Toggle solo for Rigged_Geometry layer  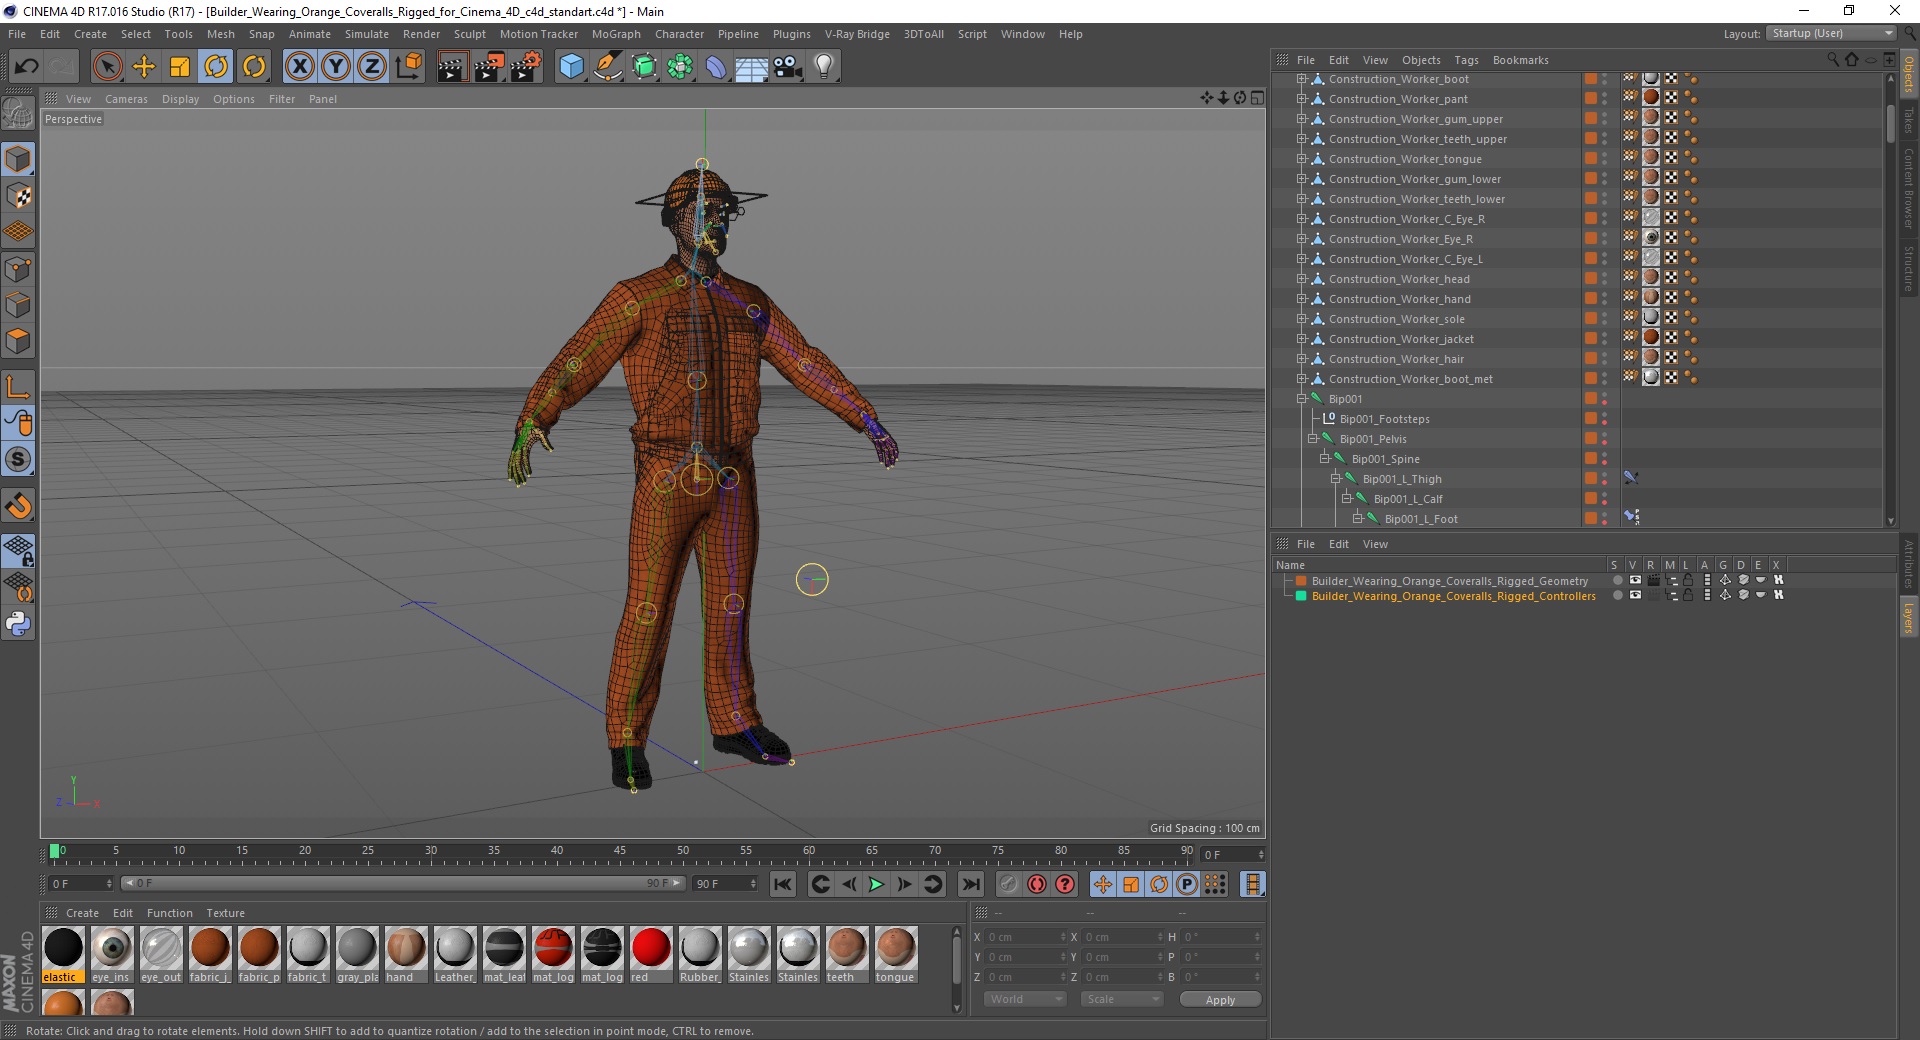click(x=1617, y=580)
